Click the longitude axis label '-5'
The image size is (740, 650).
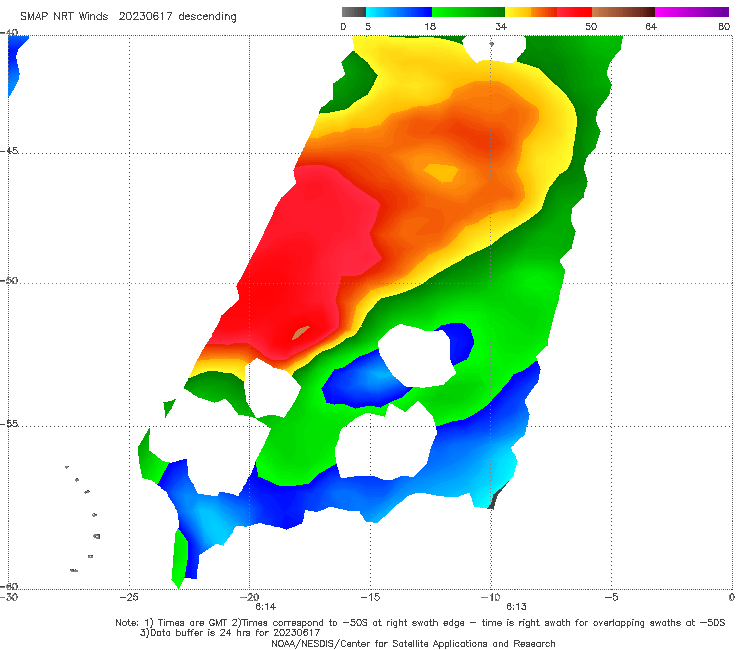pyautogui.click(x=611, y=597)
